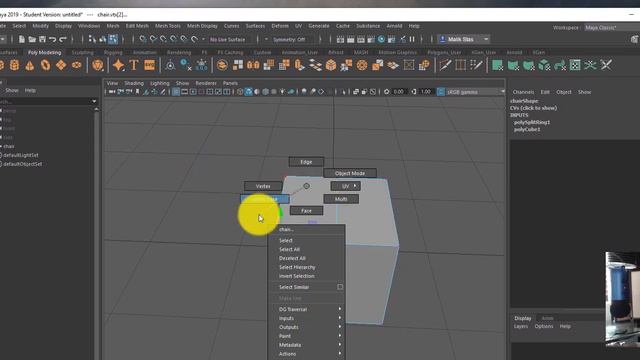This screenshot has width=640, height=360.
Task: Toggle snap to curves magnet
Action: [153, 39]
